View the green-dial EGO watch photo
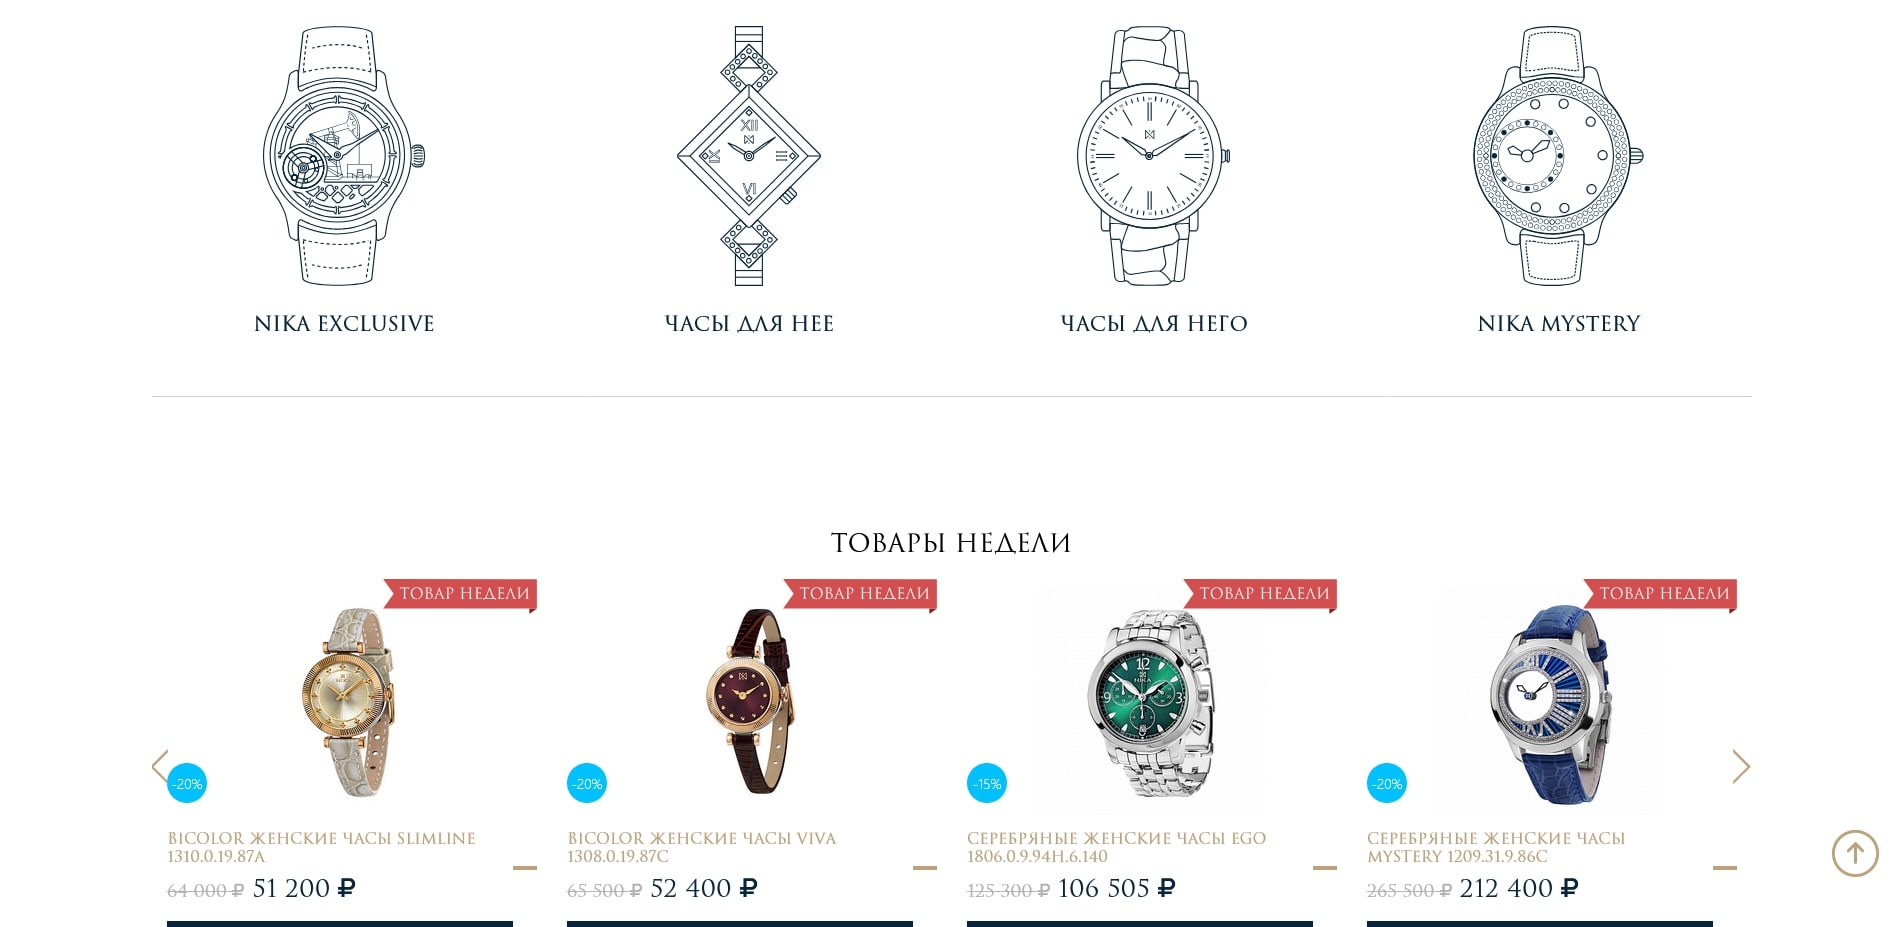 point(1150,700)
